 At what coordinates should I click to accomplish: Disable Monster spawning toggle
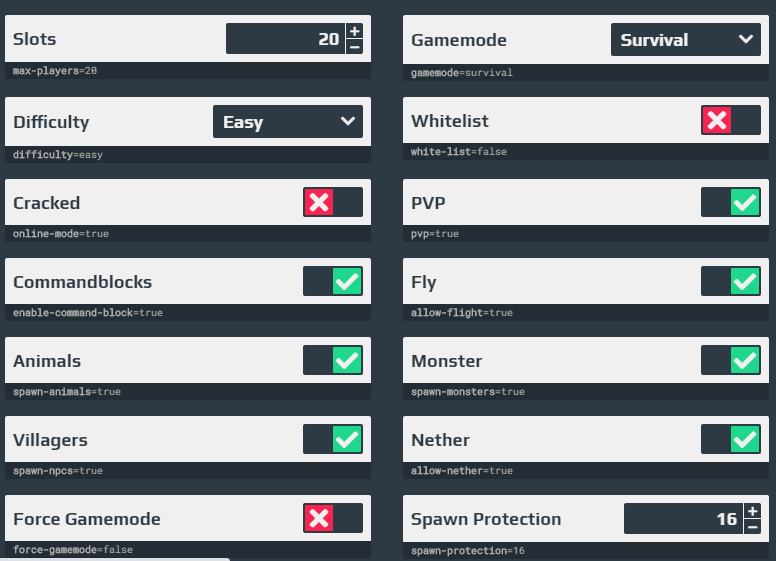[x=730, y=360]
